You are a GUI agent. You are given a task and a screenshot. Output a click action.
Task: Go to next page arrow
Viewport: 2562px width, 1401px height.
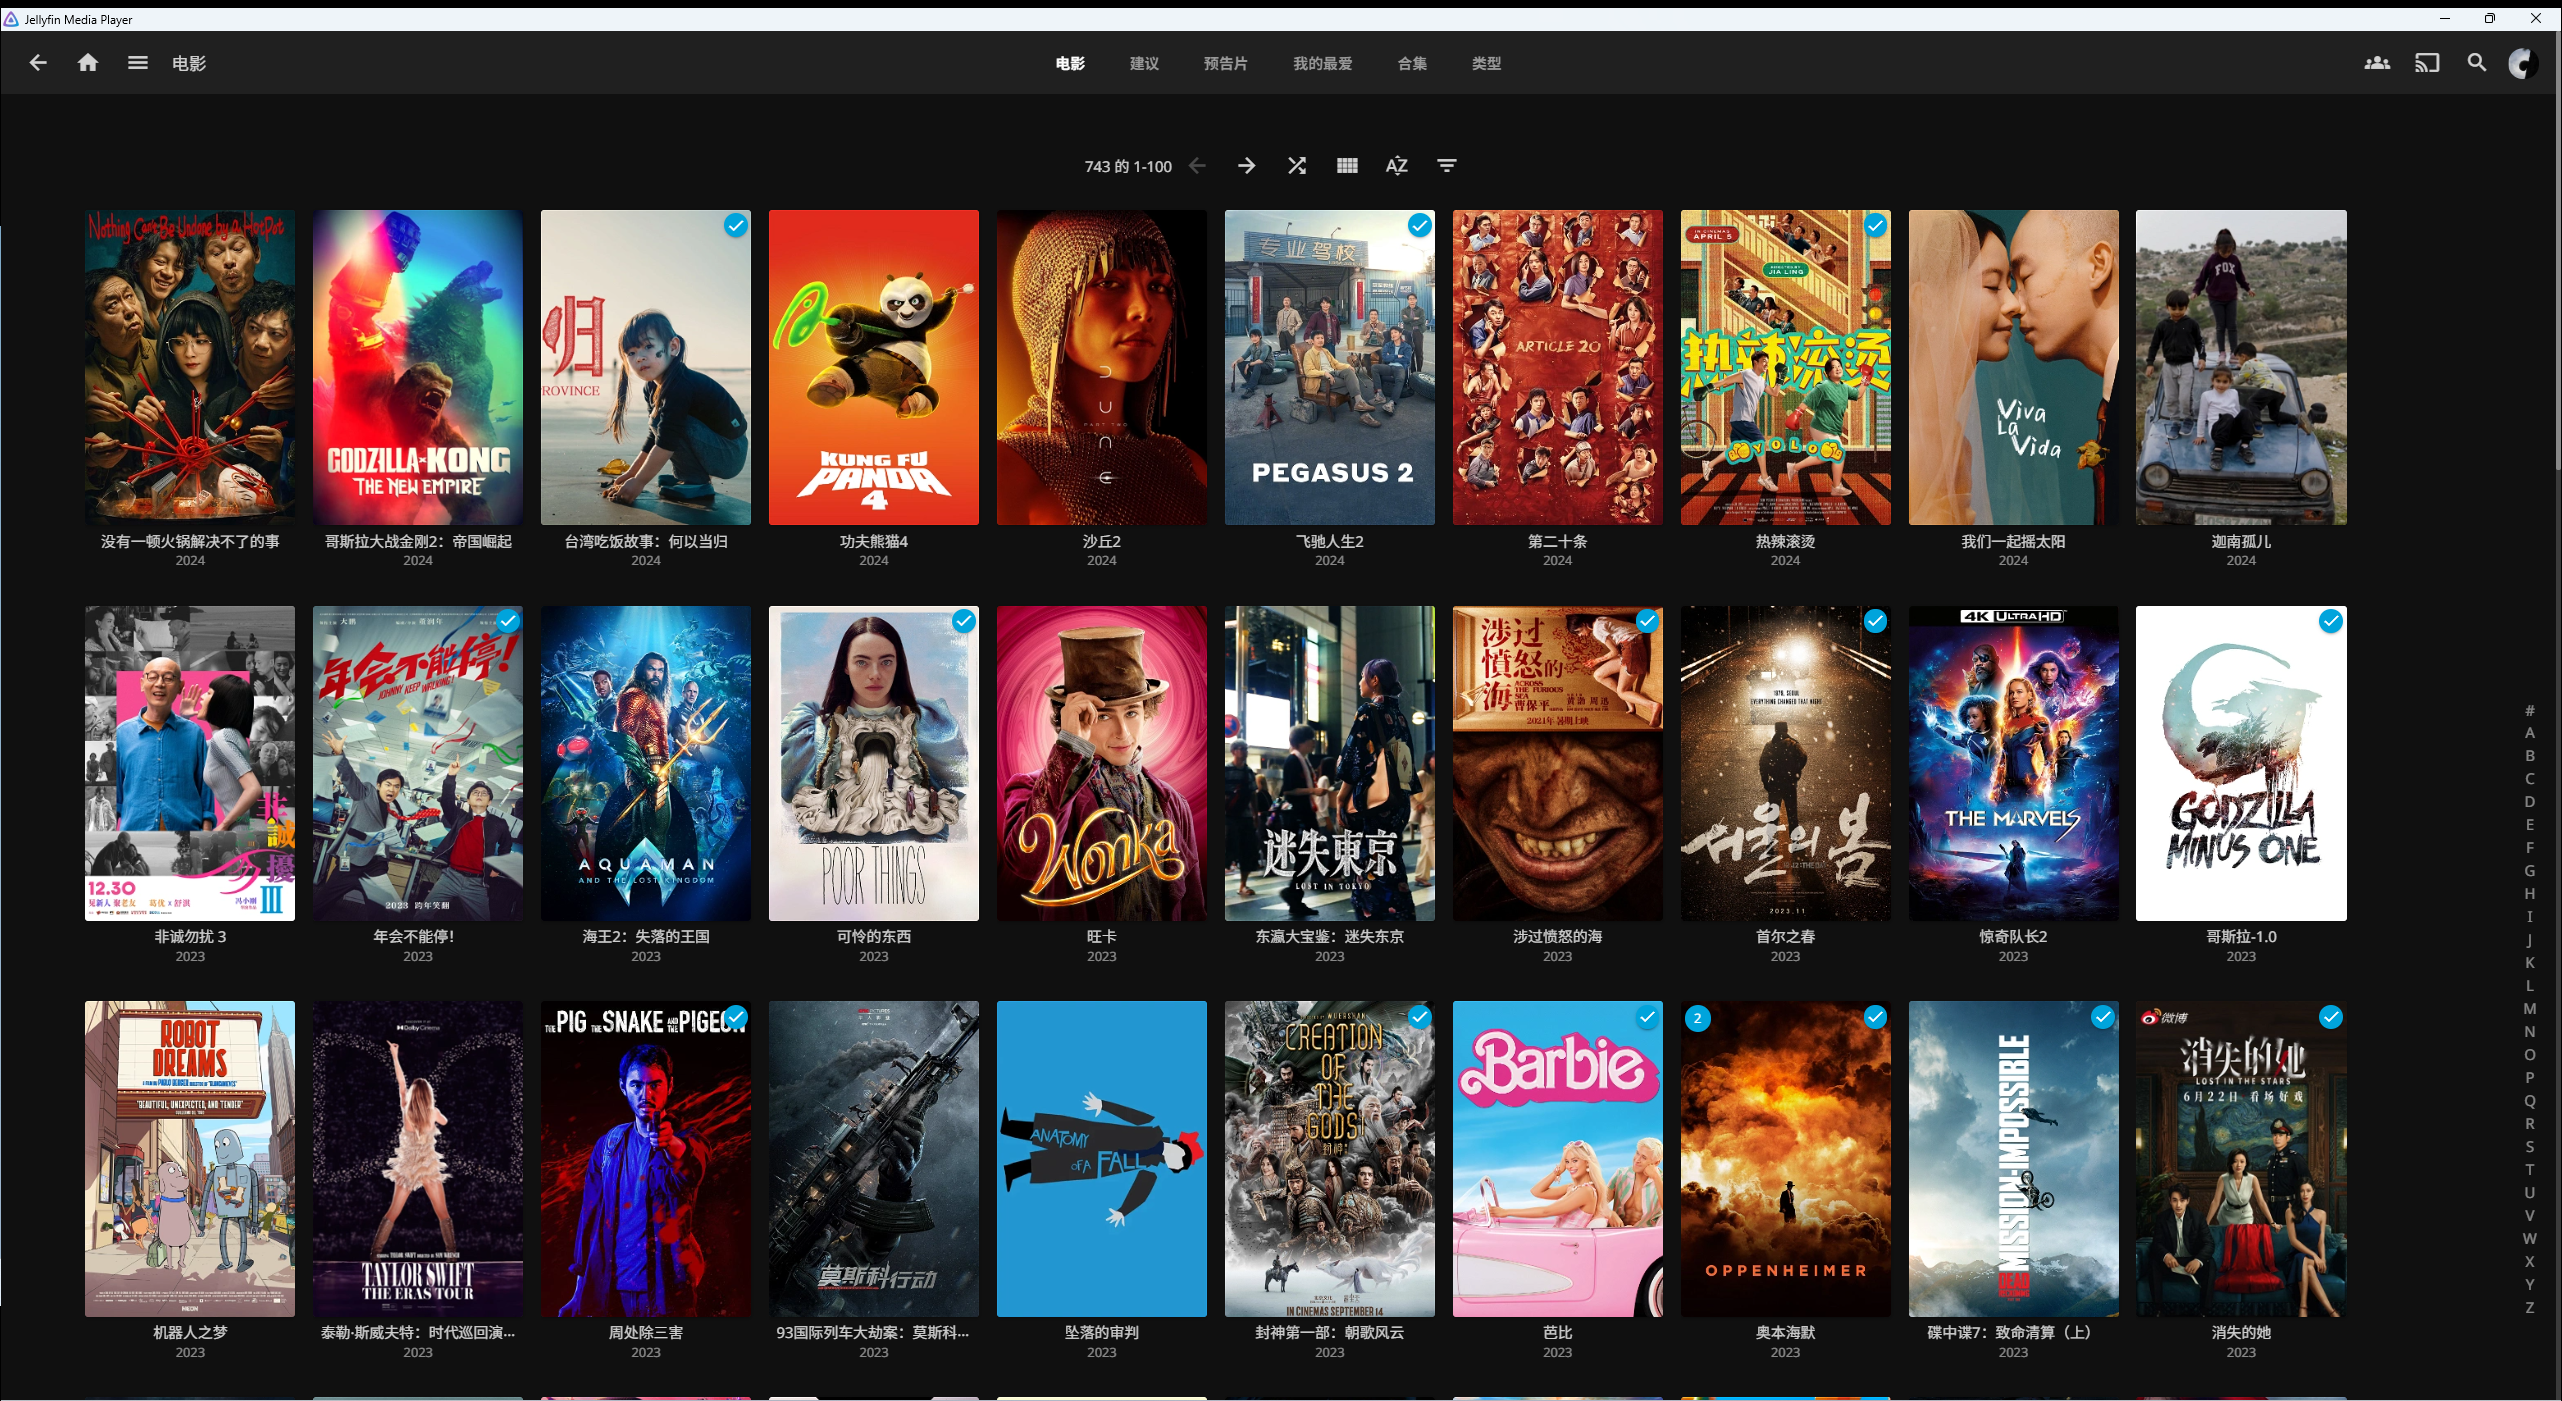[1247, 166]
